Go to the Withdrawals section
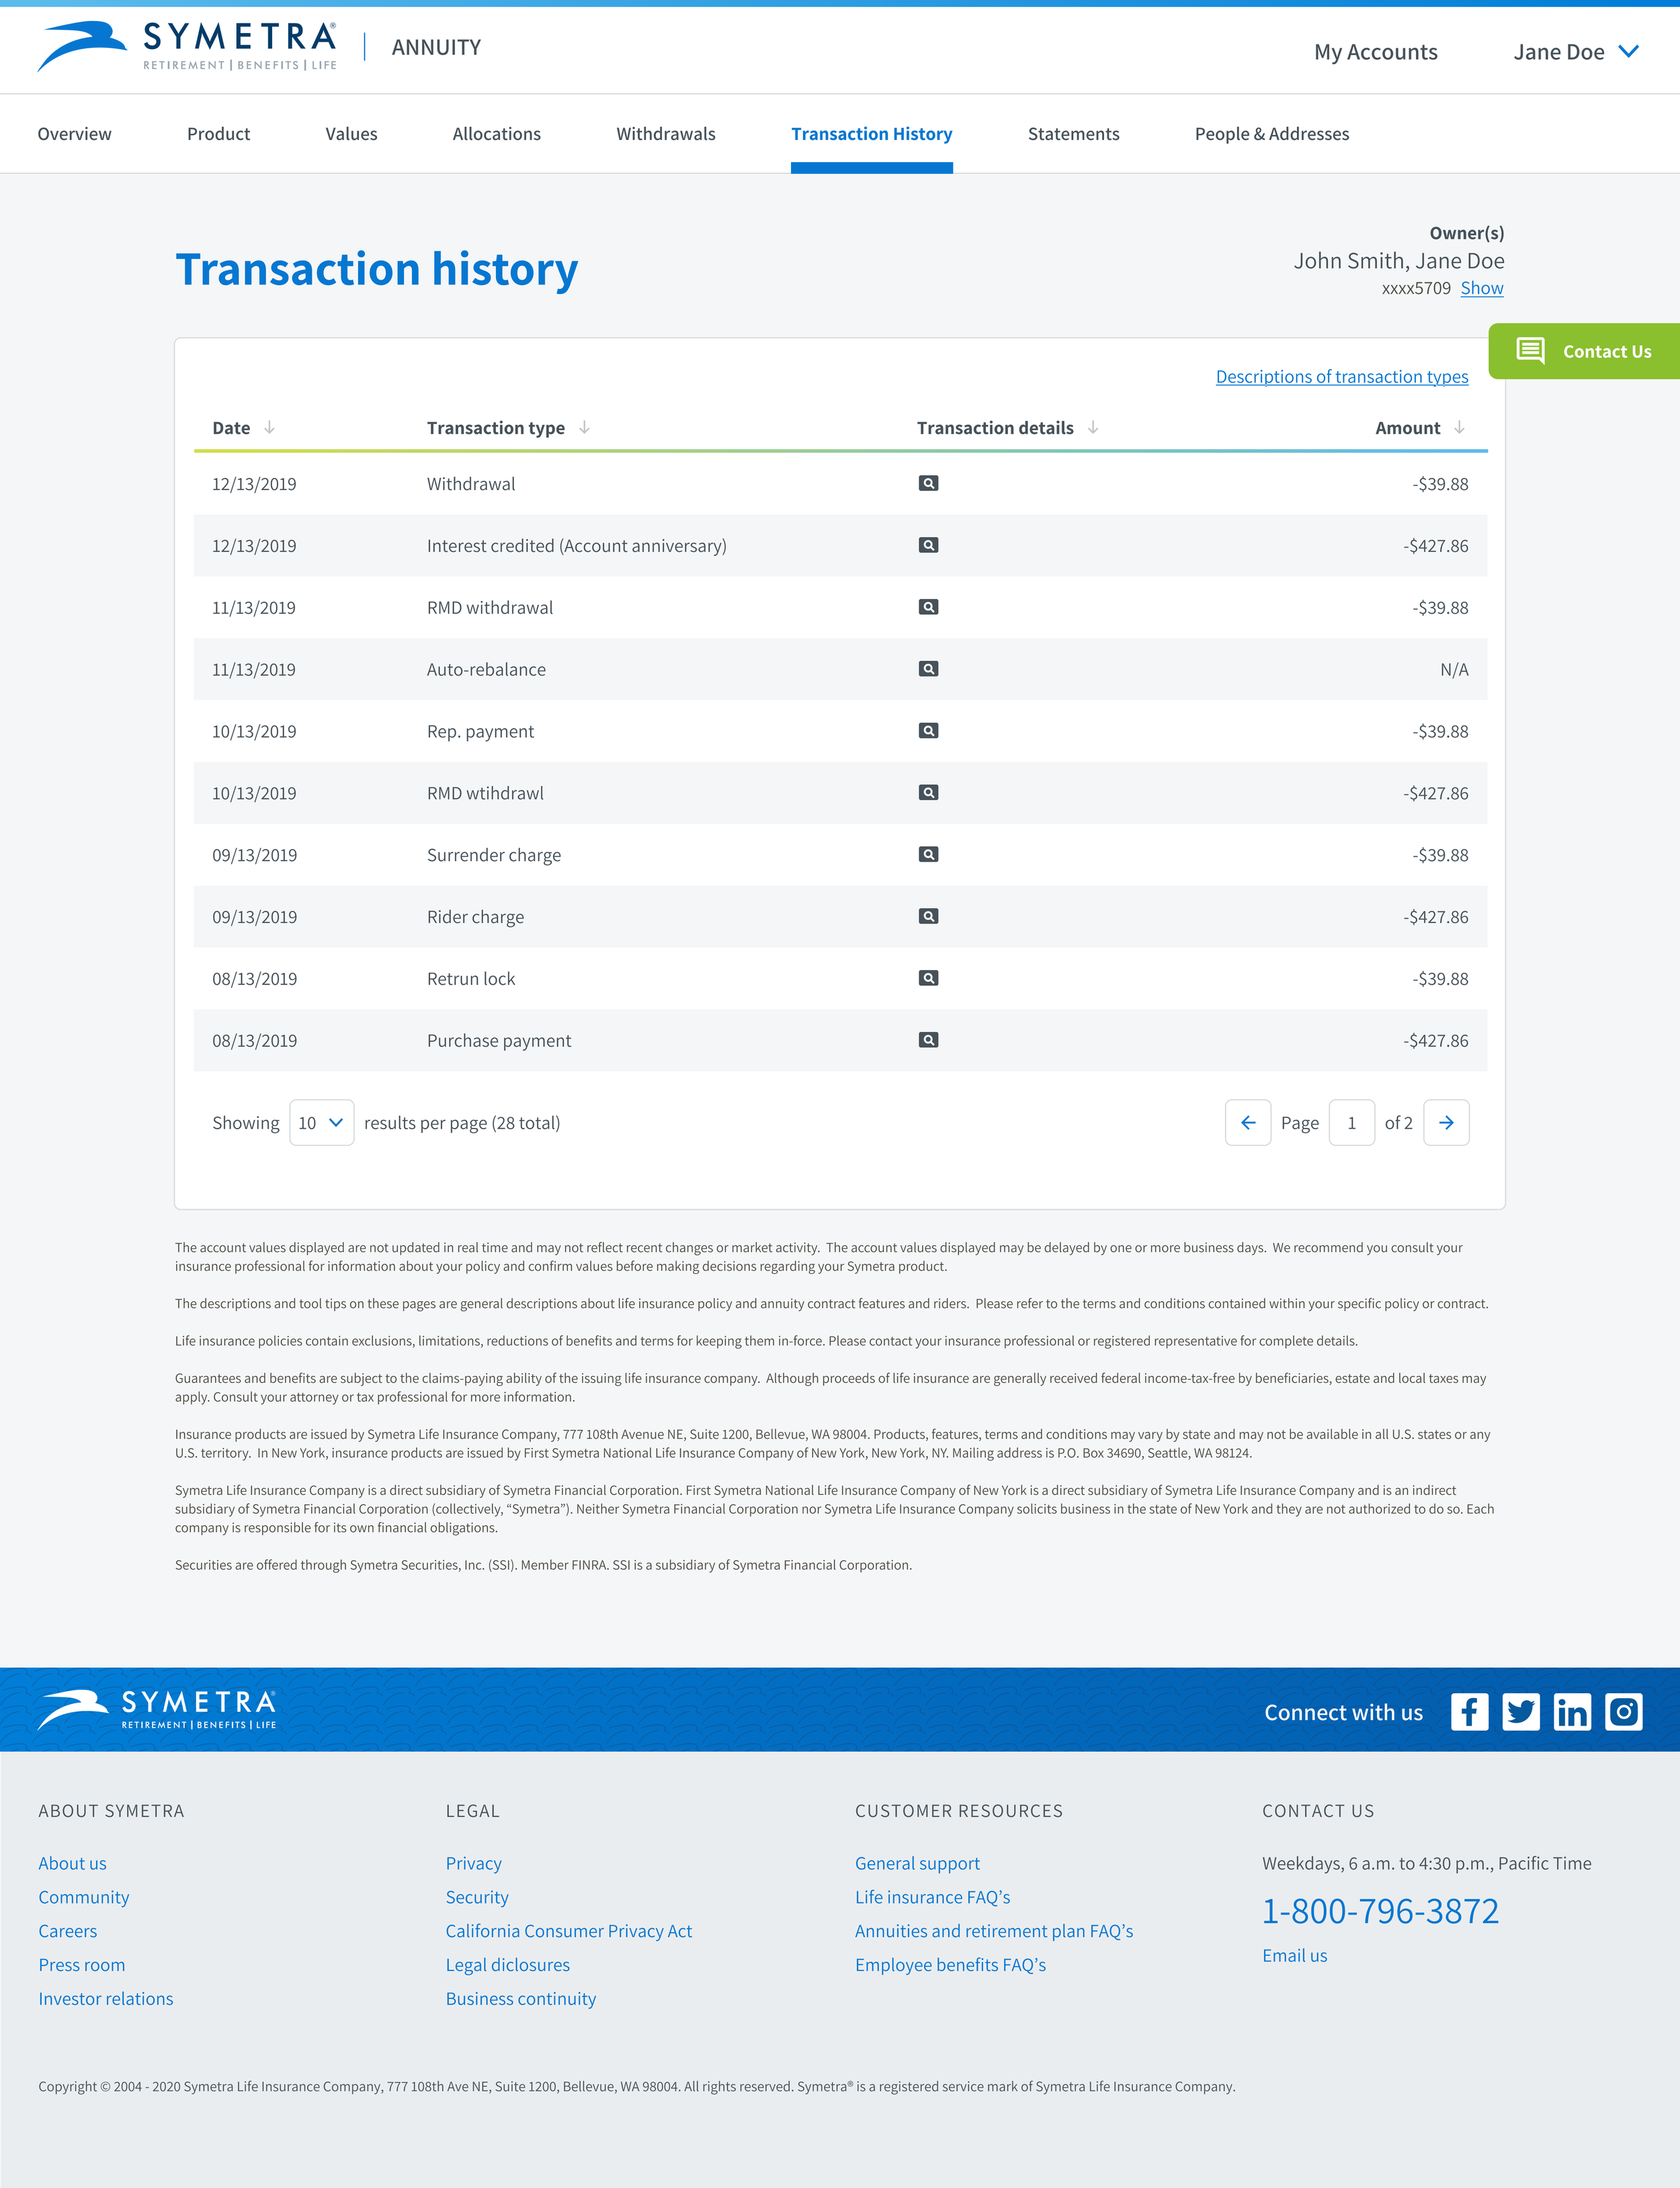 [x=665, y=133]
